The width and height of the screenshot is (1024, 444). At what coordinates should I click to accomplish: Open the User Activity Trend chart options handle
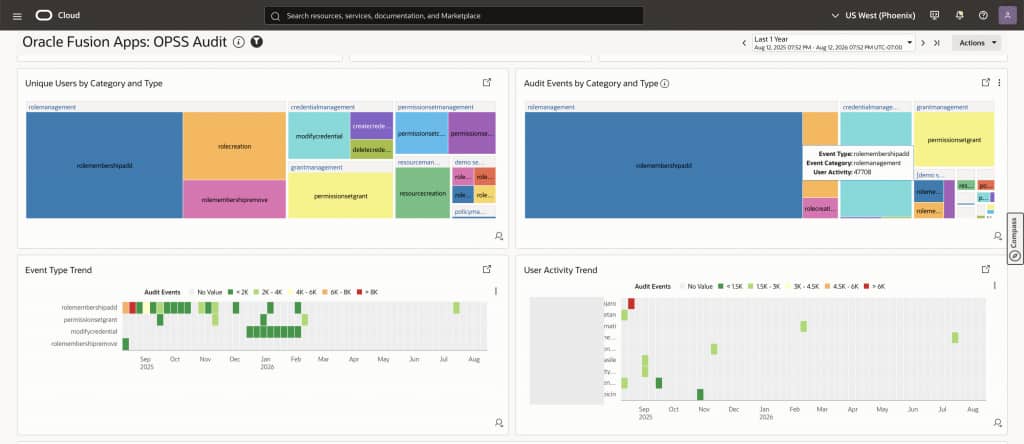click(x=995, y=286)
